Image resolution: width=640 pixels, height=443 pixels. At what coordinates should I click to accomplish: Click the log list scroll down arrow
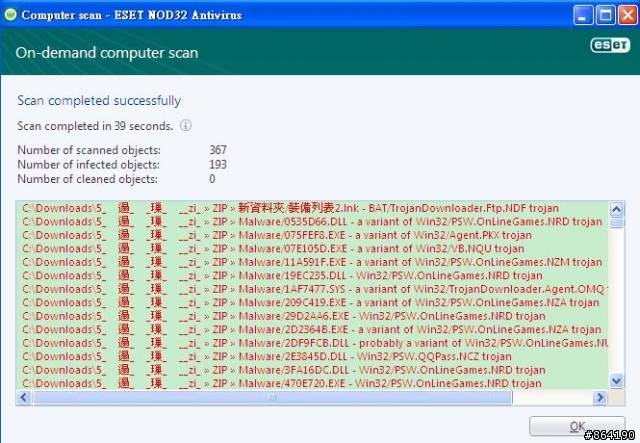616,381
